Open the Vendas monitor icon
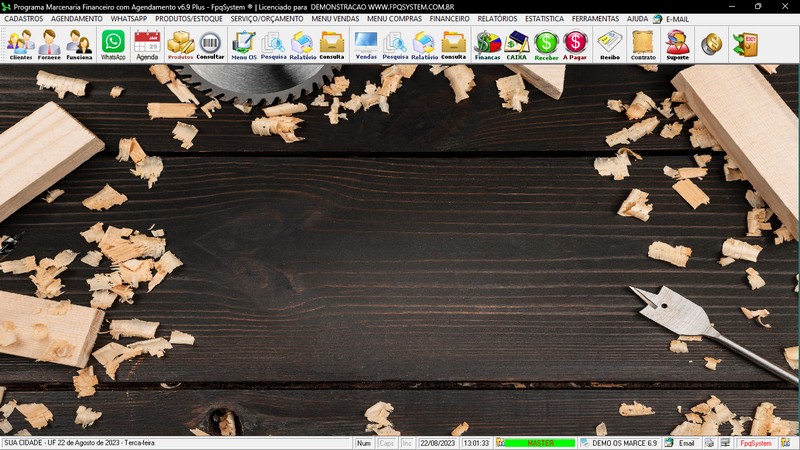This screenshot has height=450, width=800. tap(366, 45)
